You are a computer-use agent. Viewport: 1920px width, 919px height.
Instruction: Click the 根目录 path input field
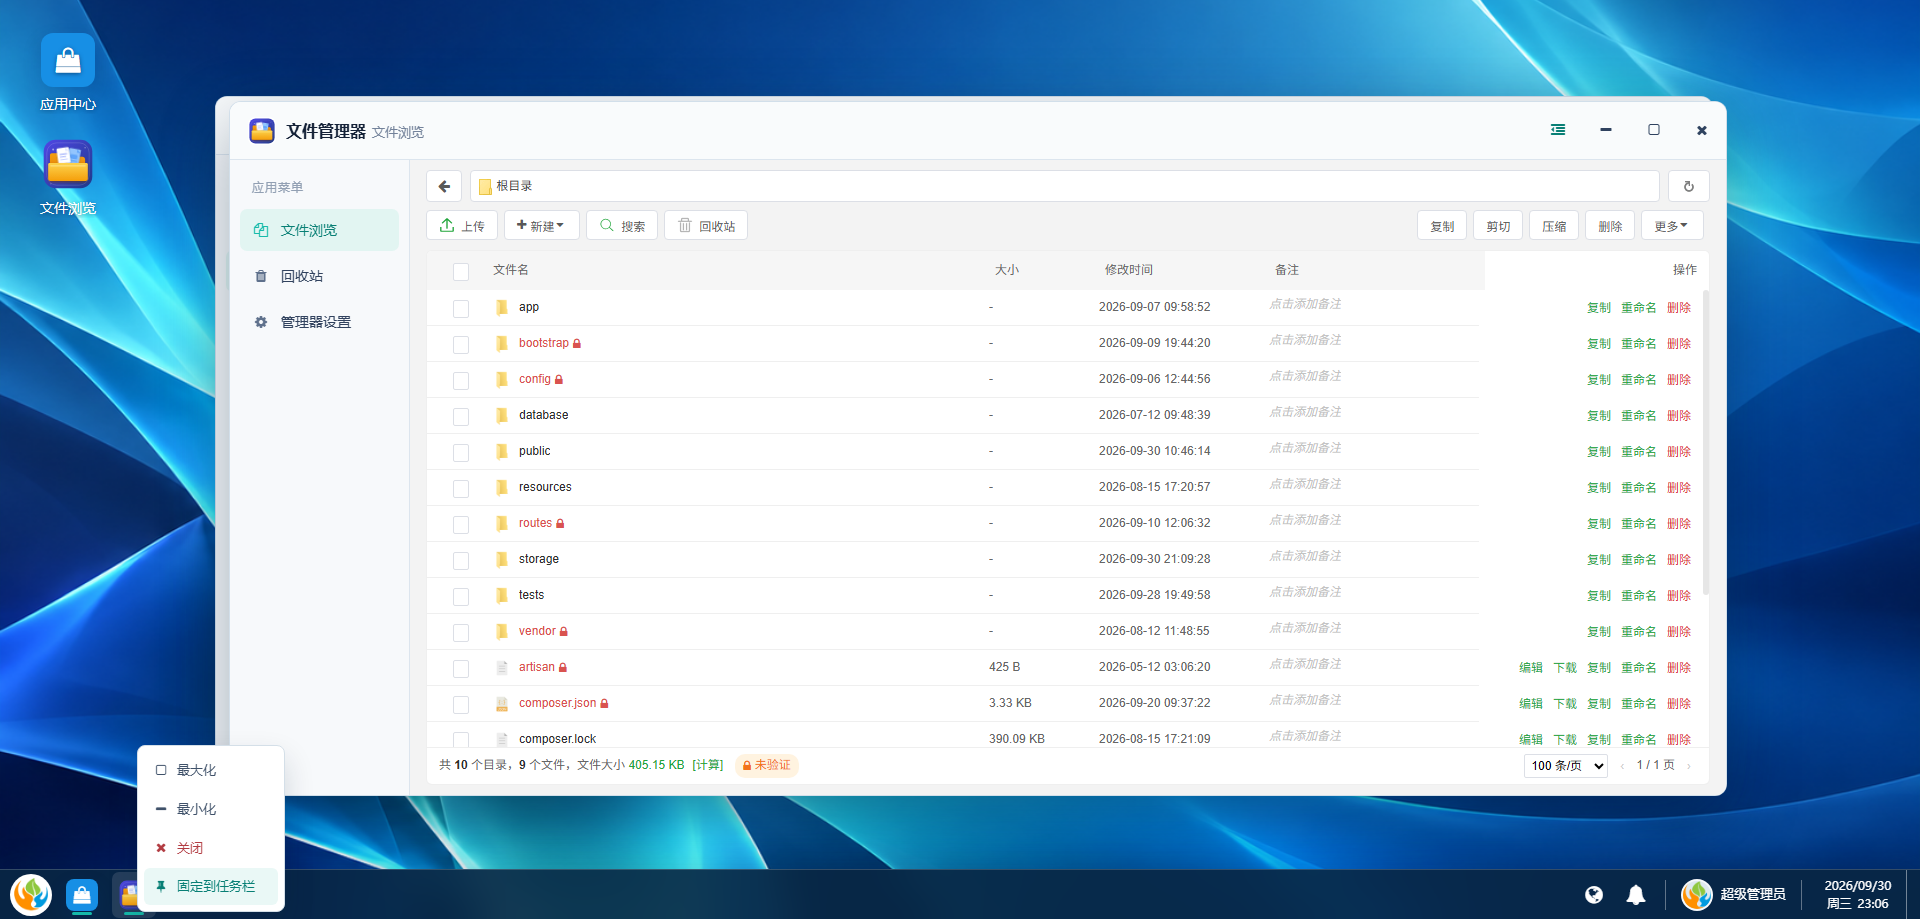tap(1064, 186)
